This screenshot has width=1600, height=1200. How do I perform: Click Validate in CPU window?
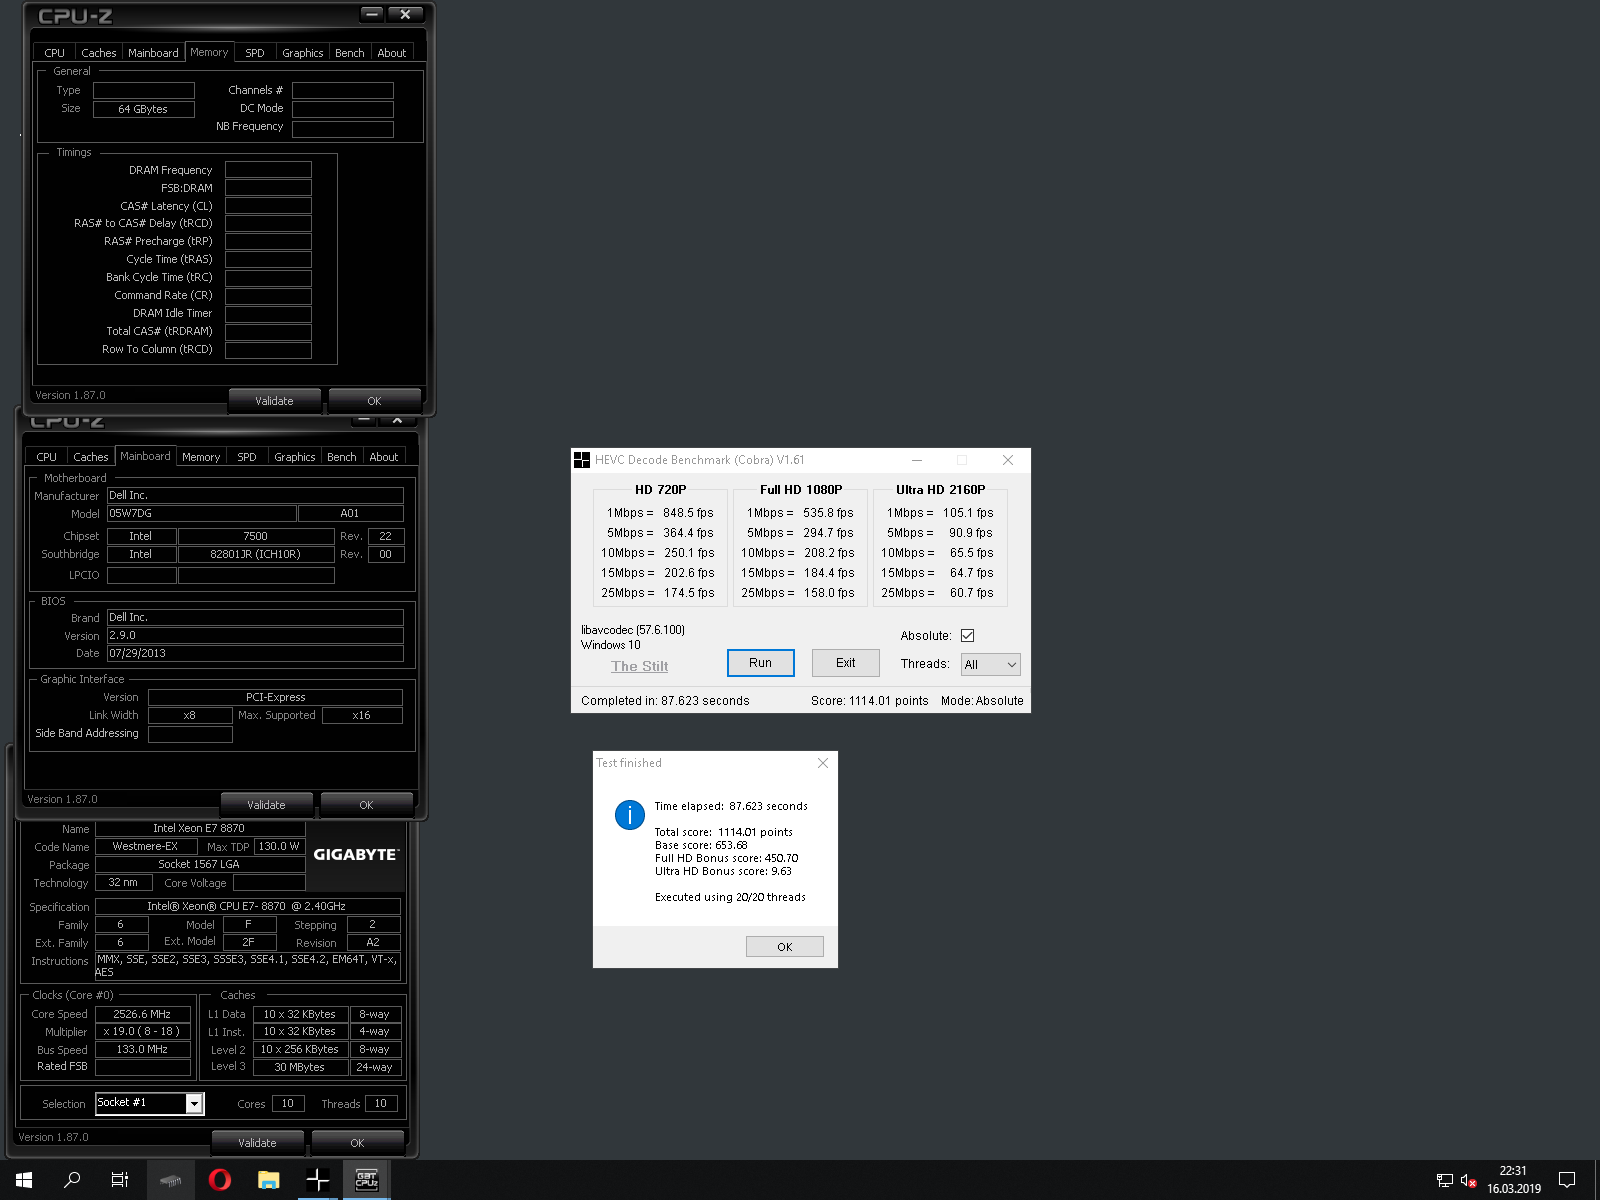pyautogui.click(x=257, y=1143)
